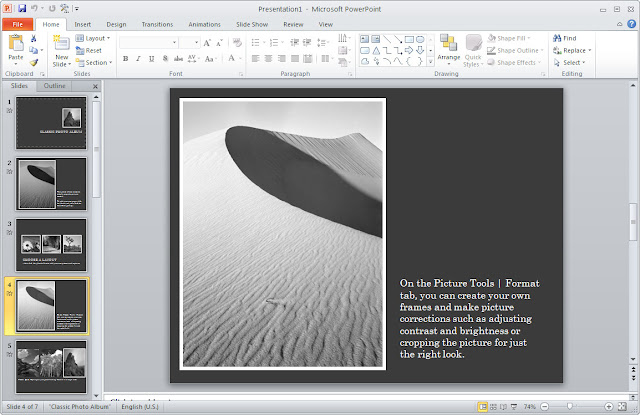Screen dimensions: 640x415
Task: Click the Text Shadow S icon
Action: click(165, 59)
